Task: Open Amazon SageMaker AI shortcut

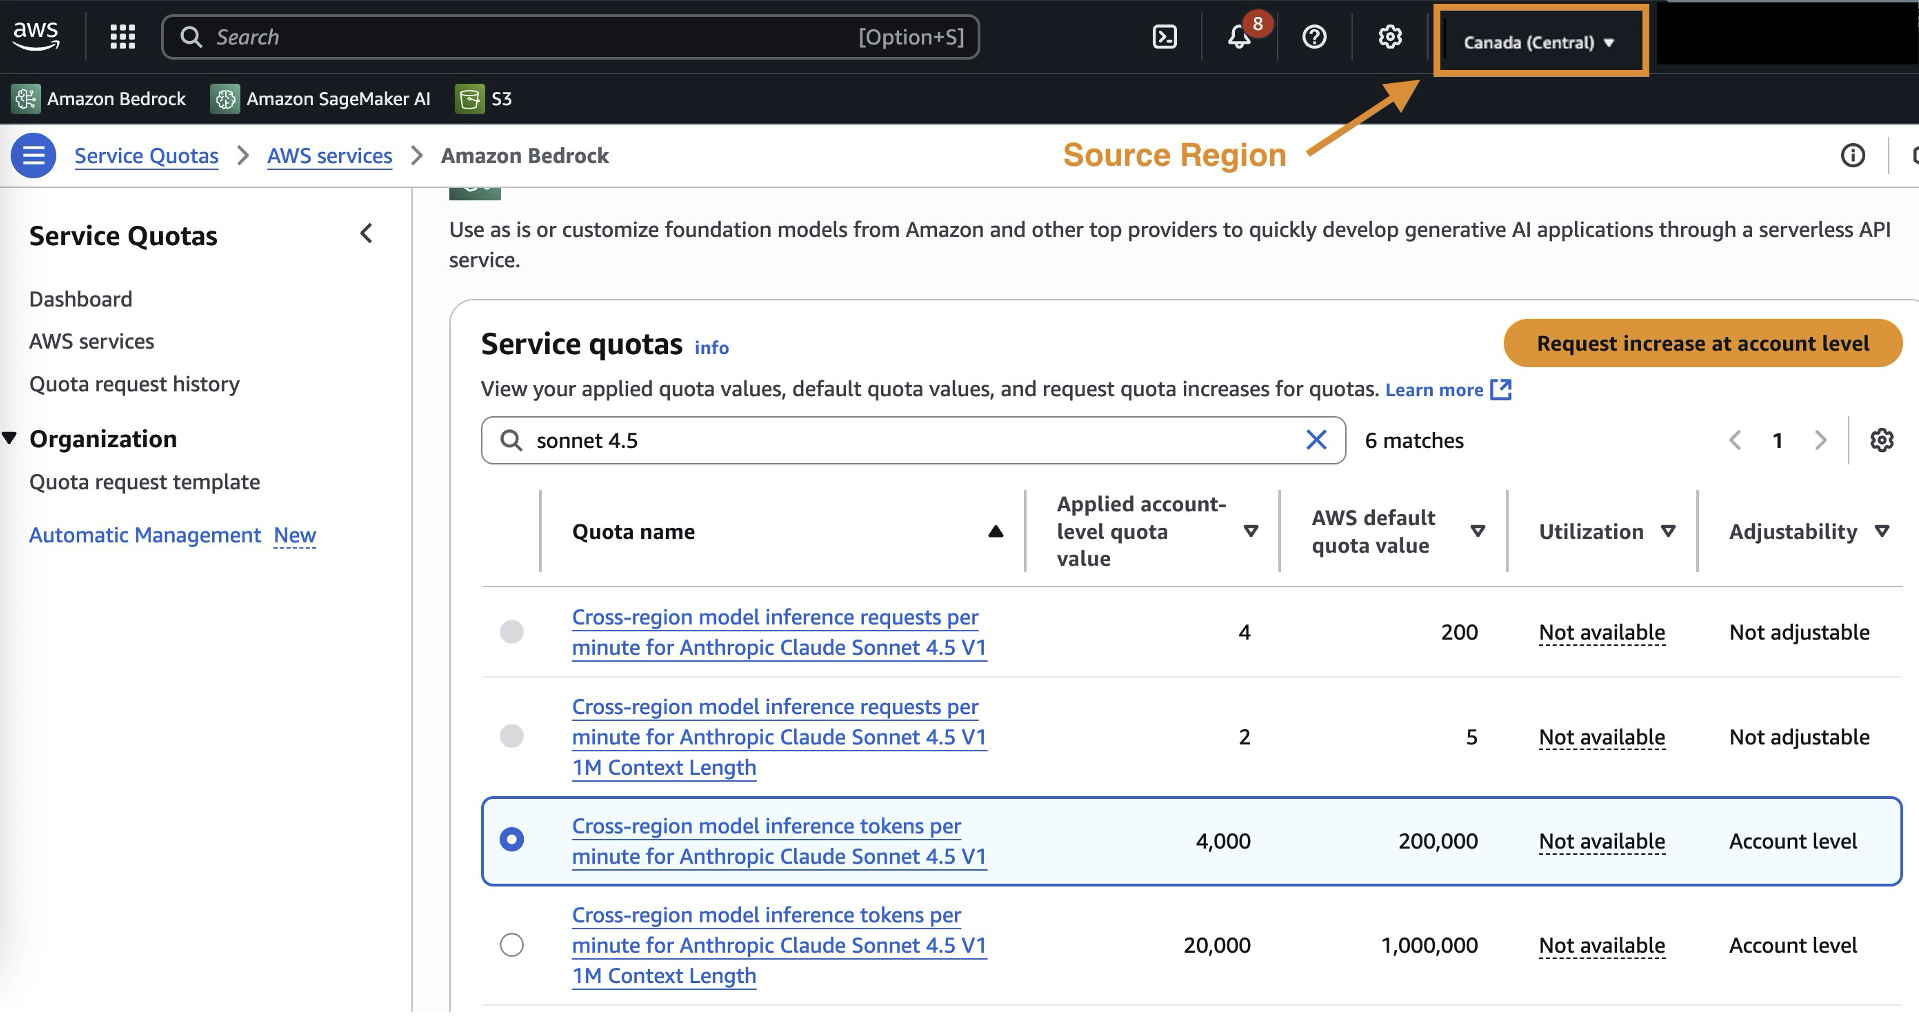Action: 322,99
